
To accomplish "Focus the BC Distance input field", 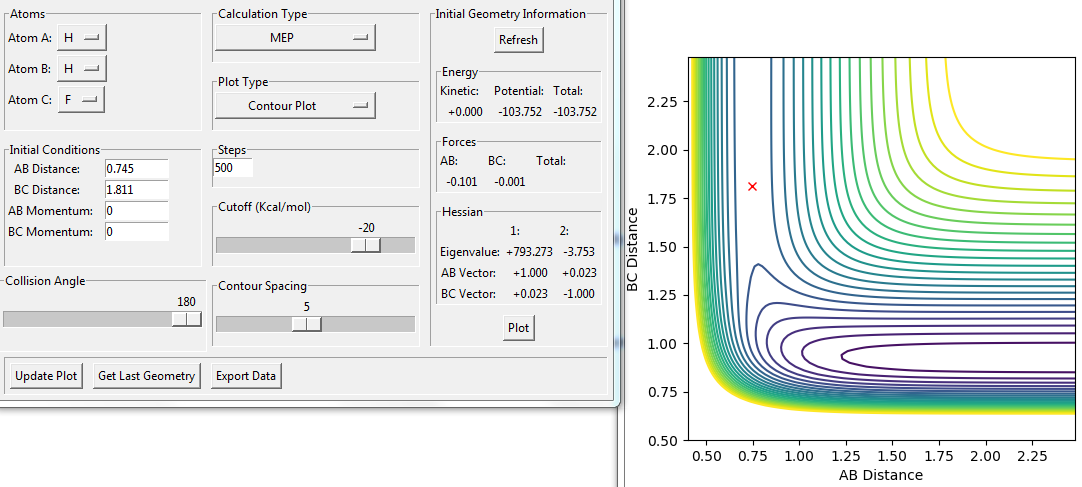I will click(x=136, y=189).
